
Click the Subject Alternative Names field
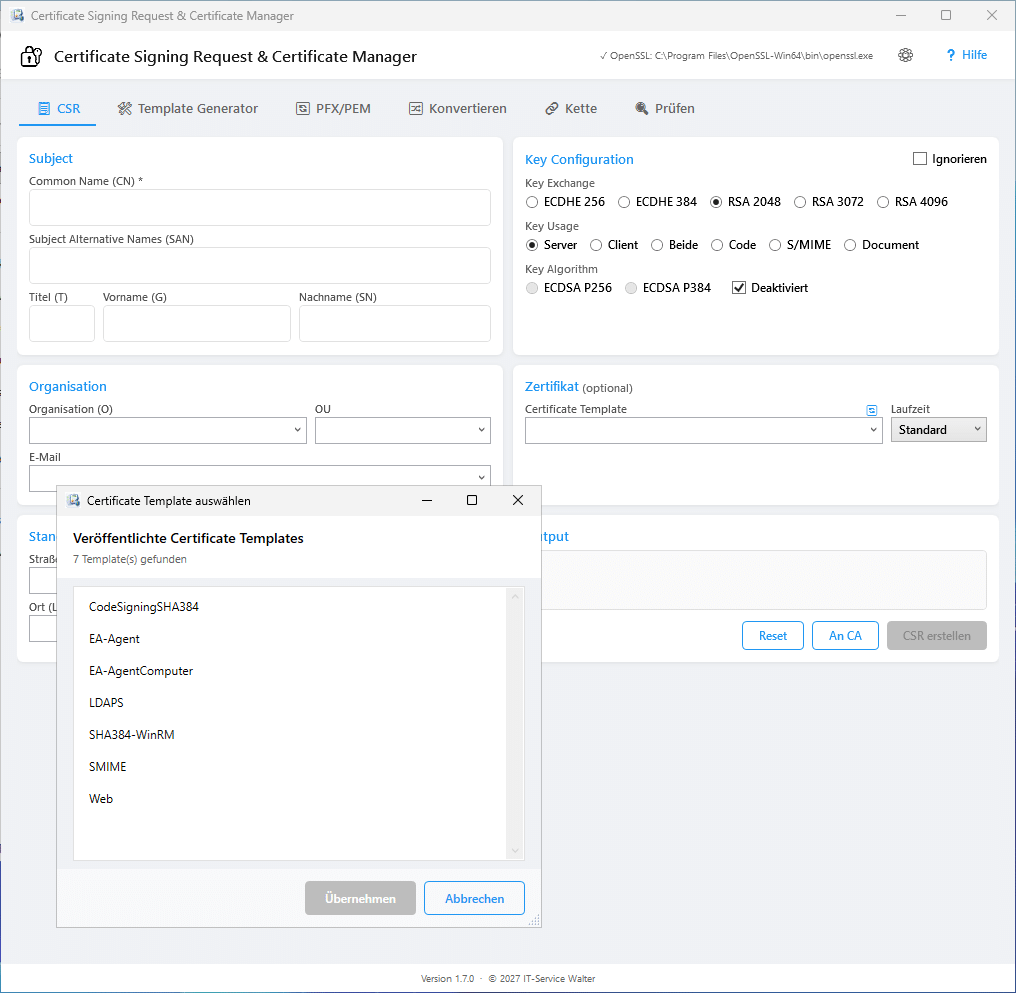[259, 266]
